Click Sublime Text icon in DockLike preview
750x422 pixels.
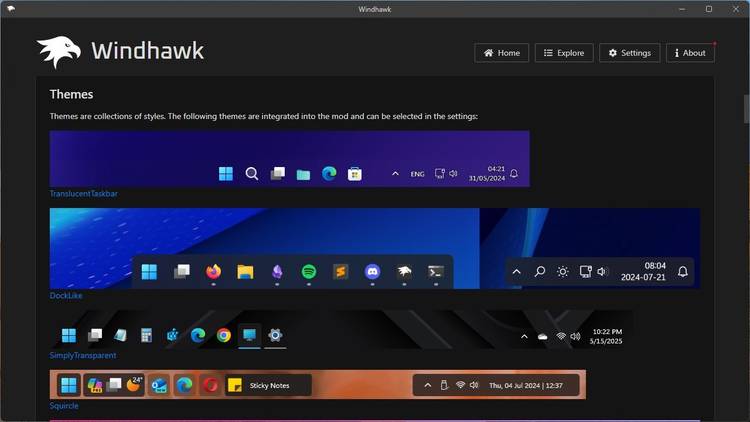[x=341, y=272]
